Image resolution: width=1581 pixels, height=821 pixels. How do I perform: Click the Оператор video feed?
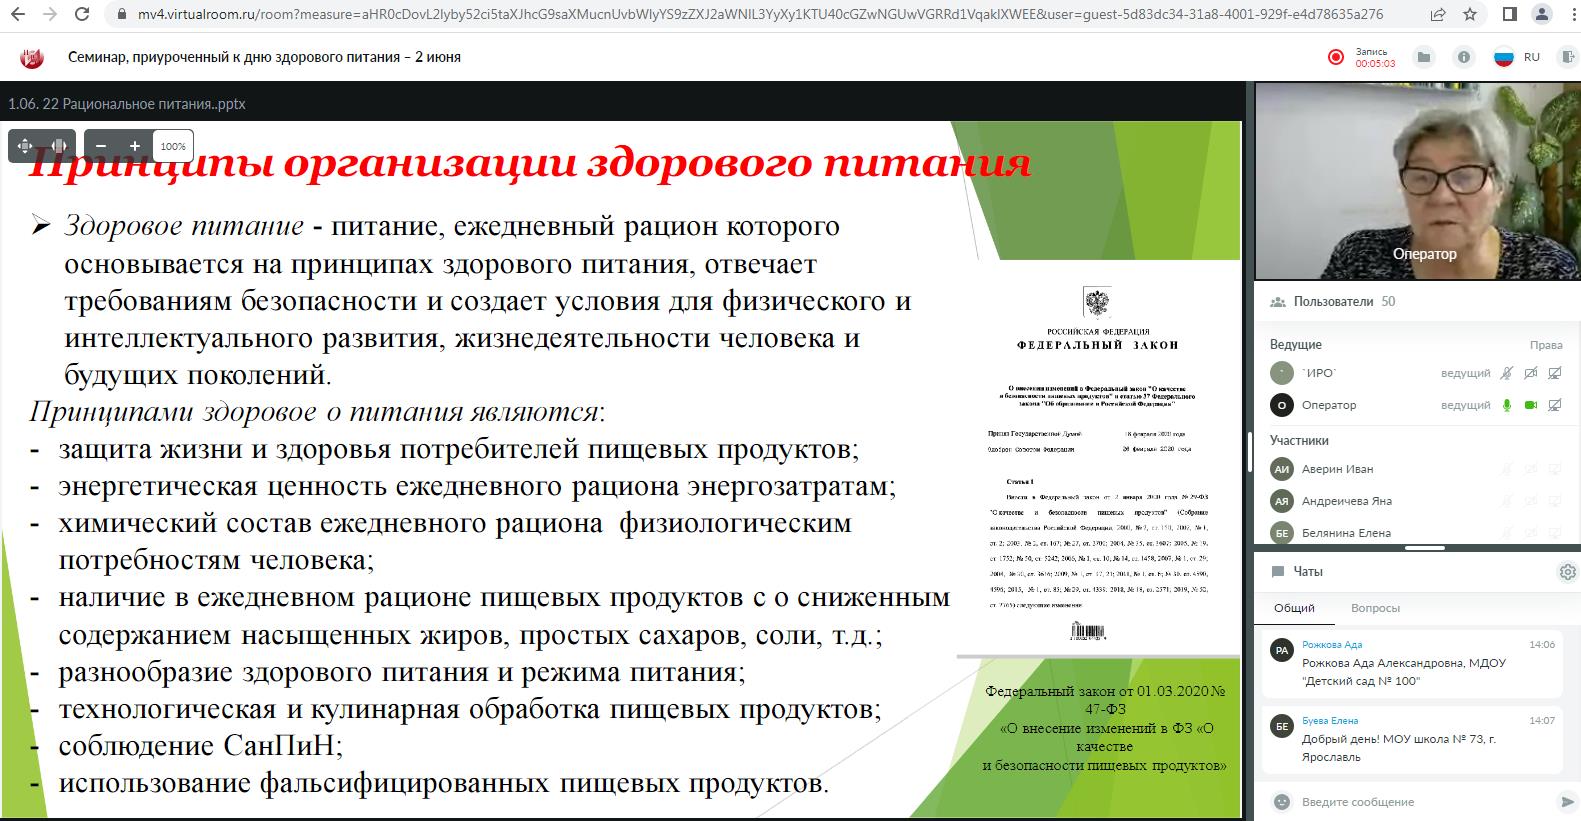pyautogui.click(x=1417, y=180)
